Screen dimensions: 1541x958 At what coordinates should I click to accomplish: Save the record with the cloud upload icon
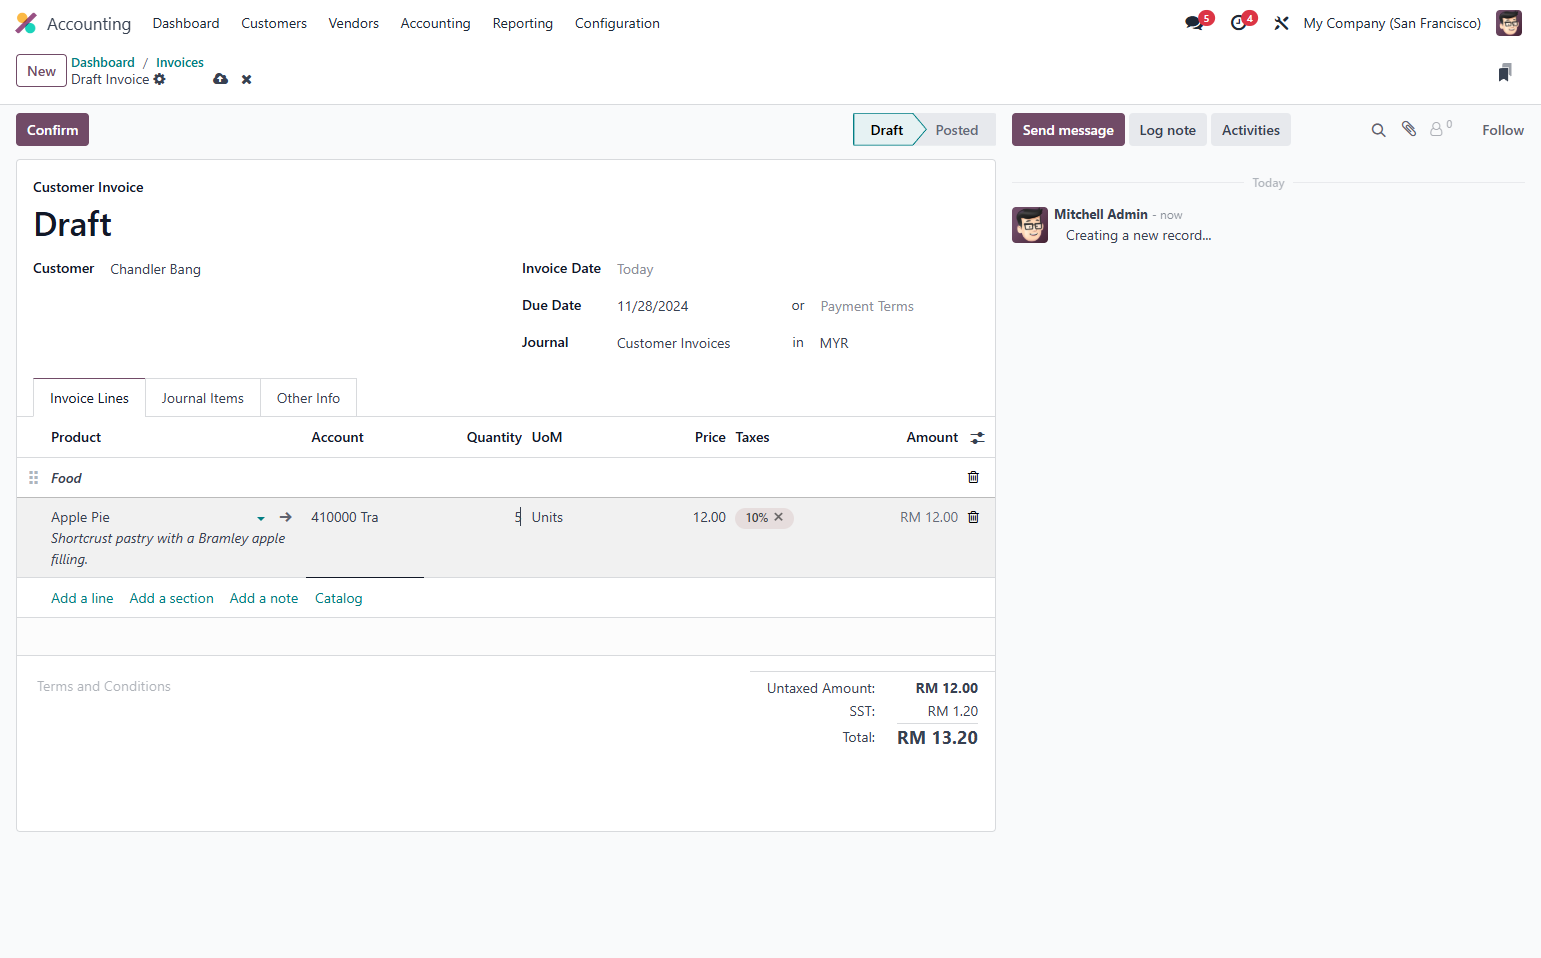(220, 79)
